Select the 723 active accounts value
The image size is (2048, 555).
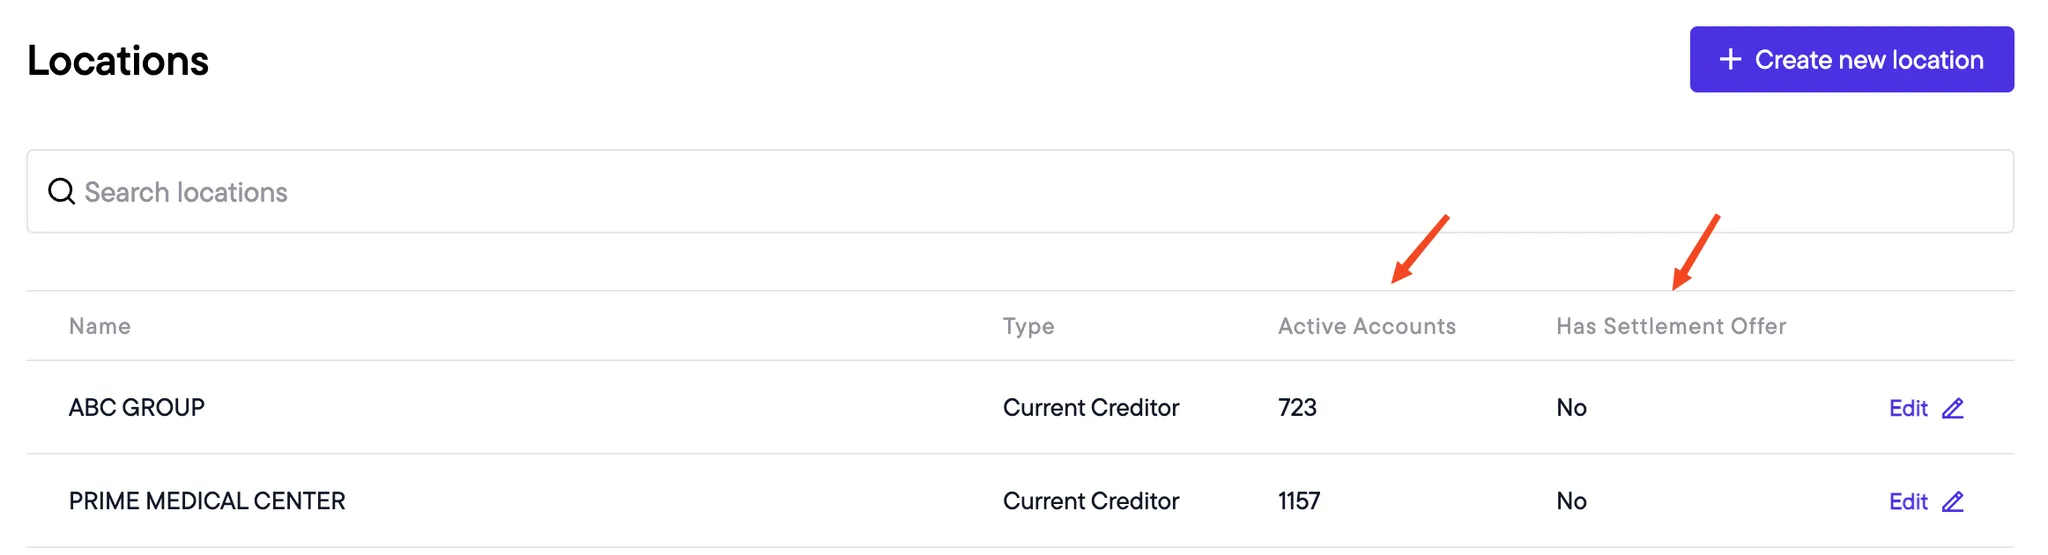point(1297,407)
